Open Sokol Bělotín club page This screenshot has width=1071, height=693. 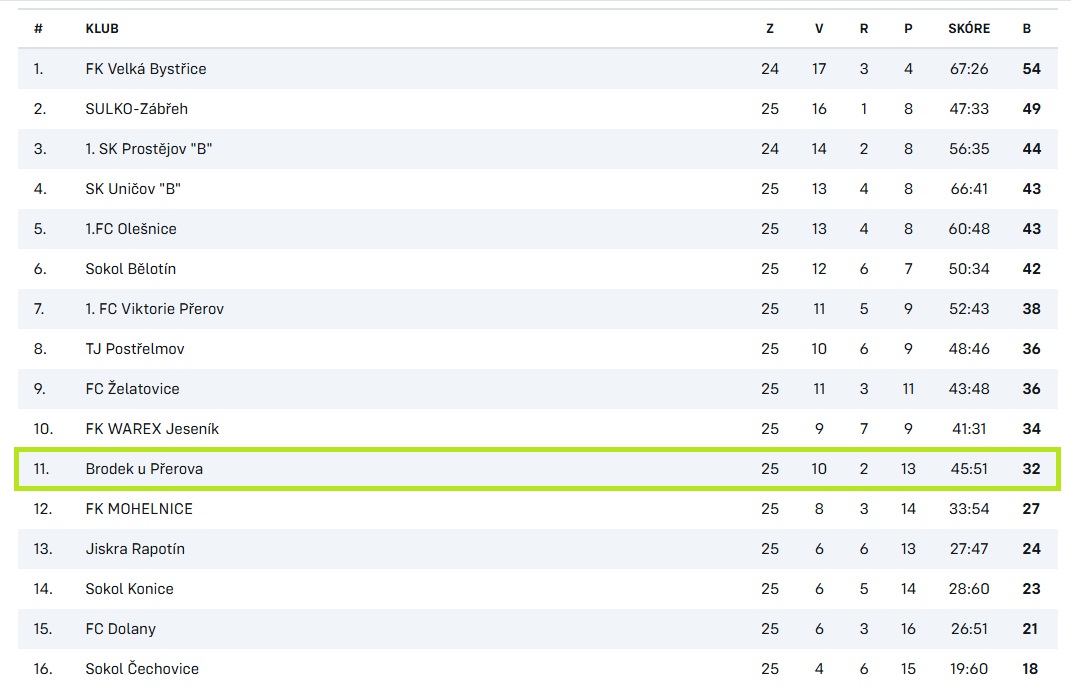(x=130, y=269)
